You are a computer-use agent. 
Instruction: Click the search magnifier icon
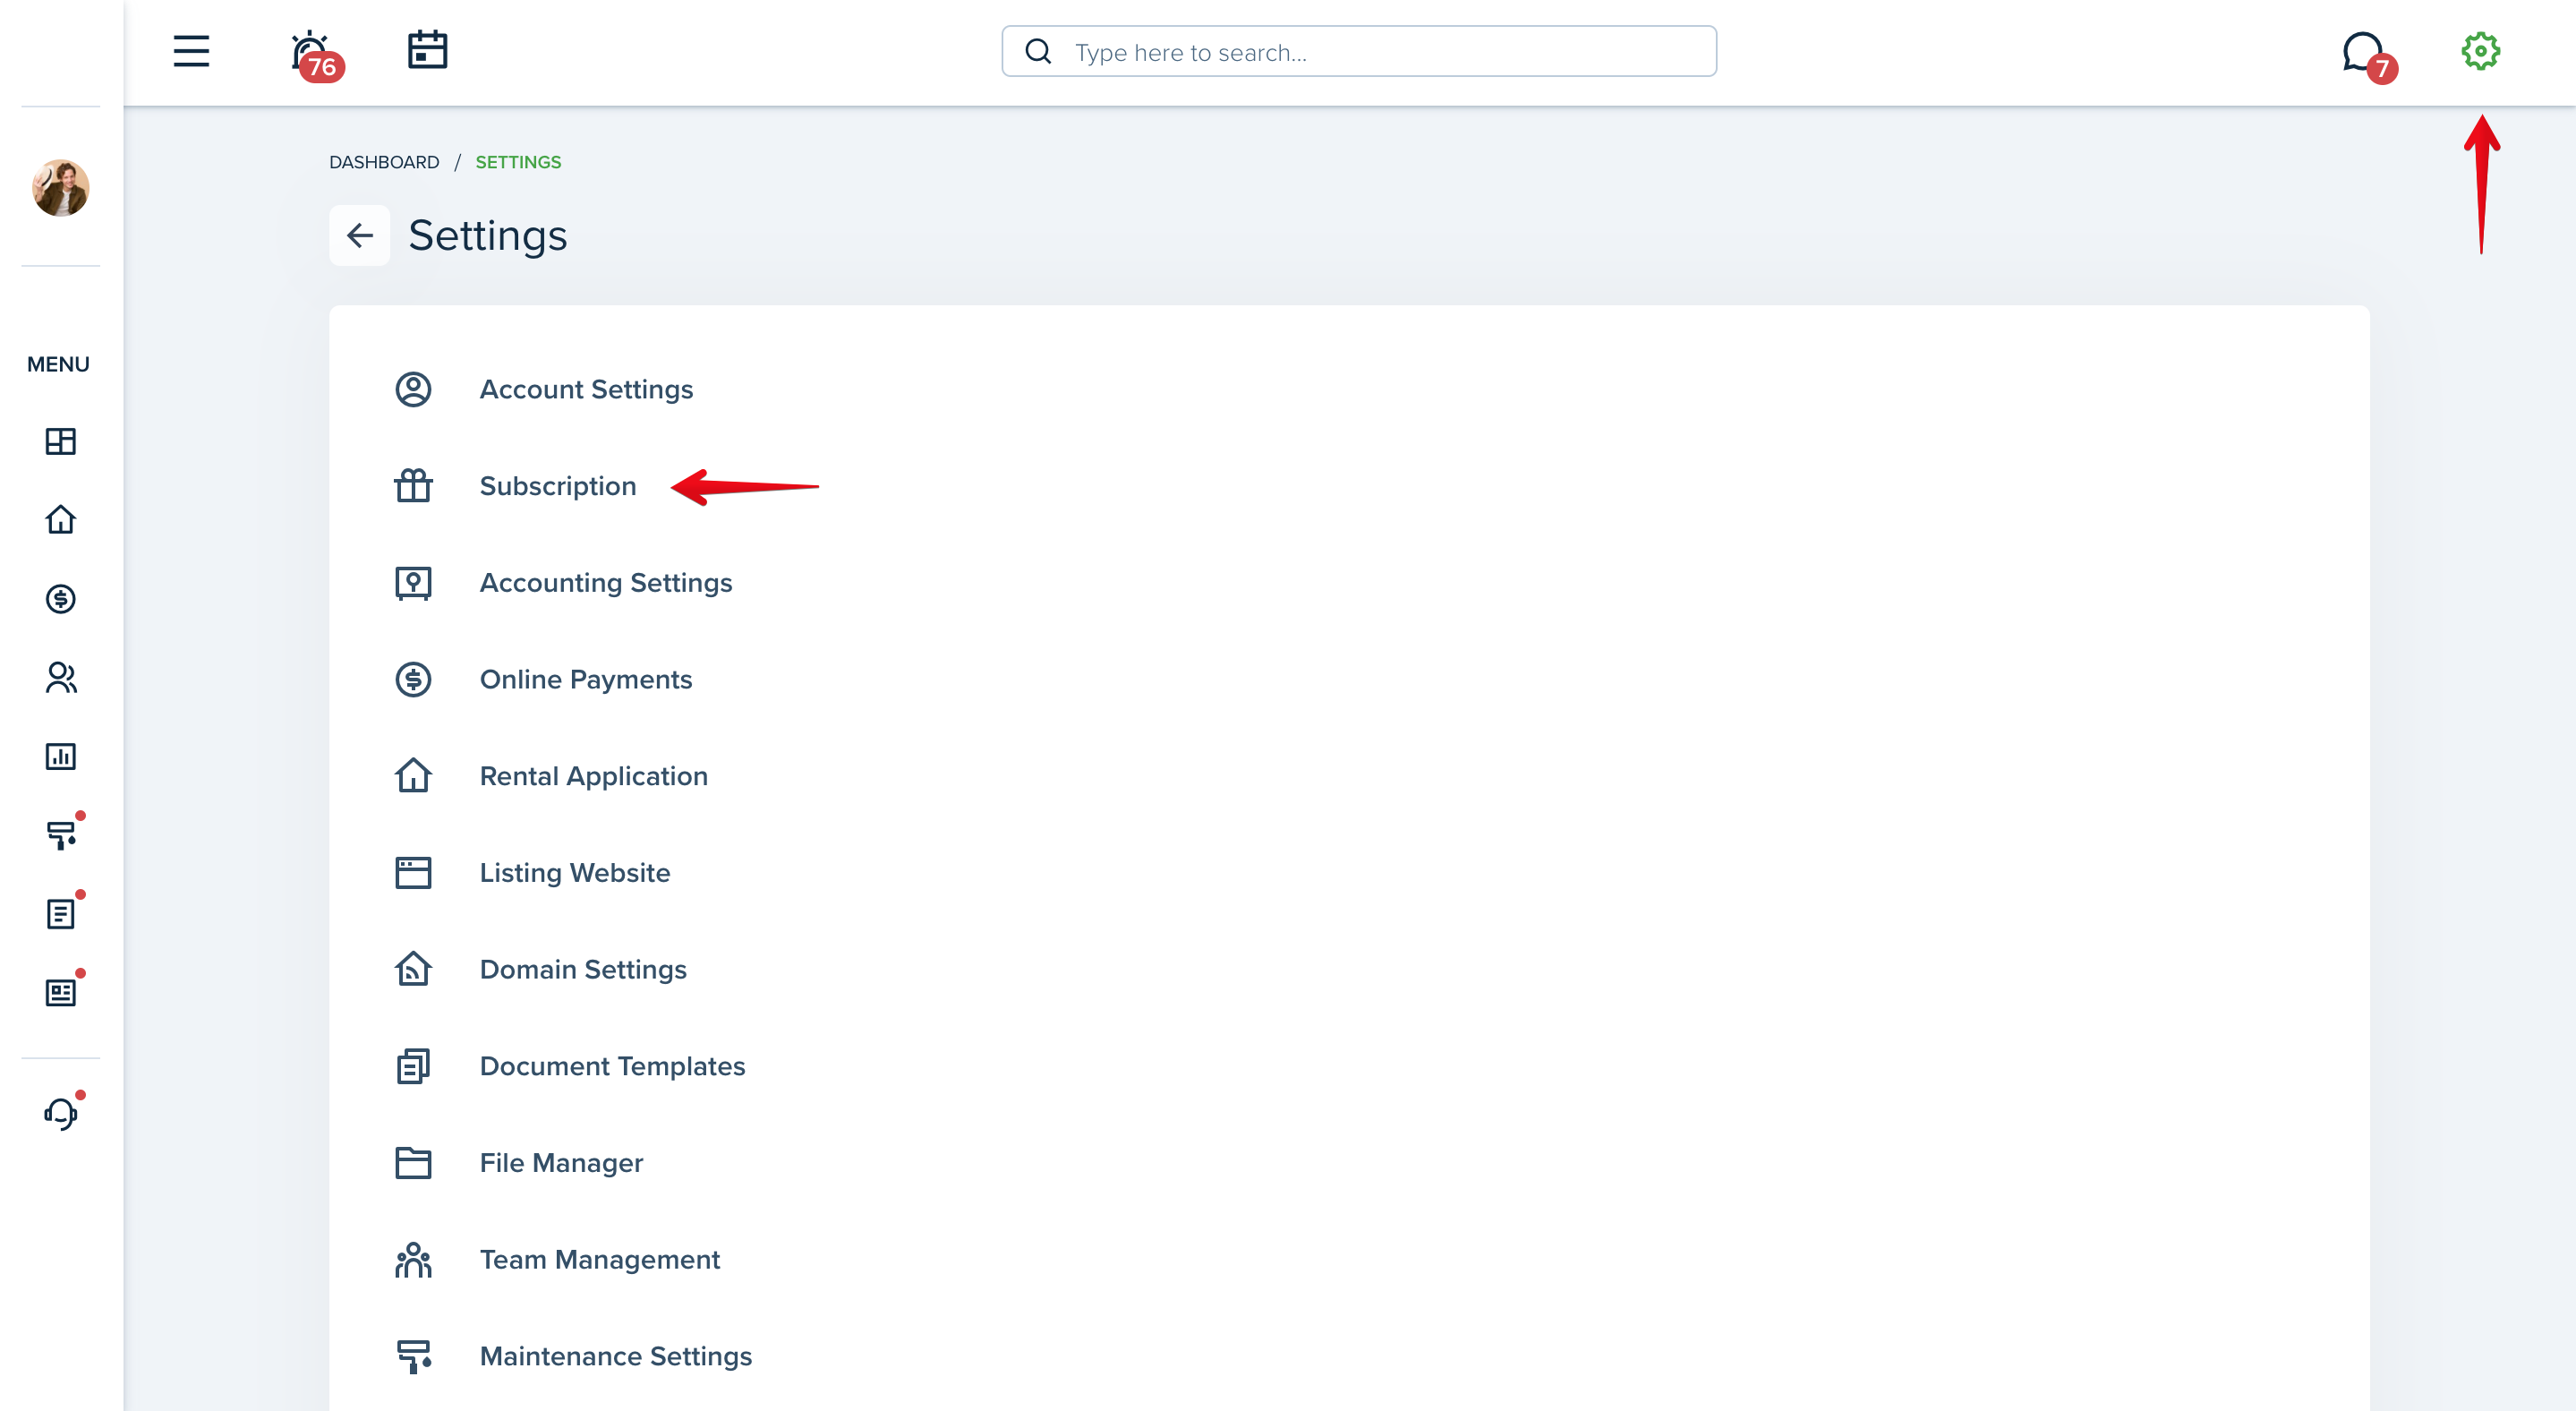1038,52
